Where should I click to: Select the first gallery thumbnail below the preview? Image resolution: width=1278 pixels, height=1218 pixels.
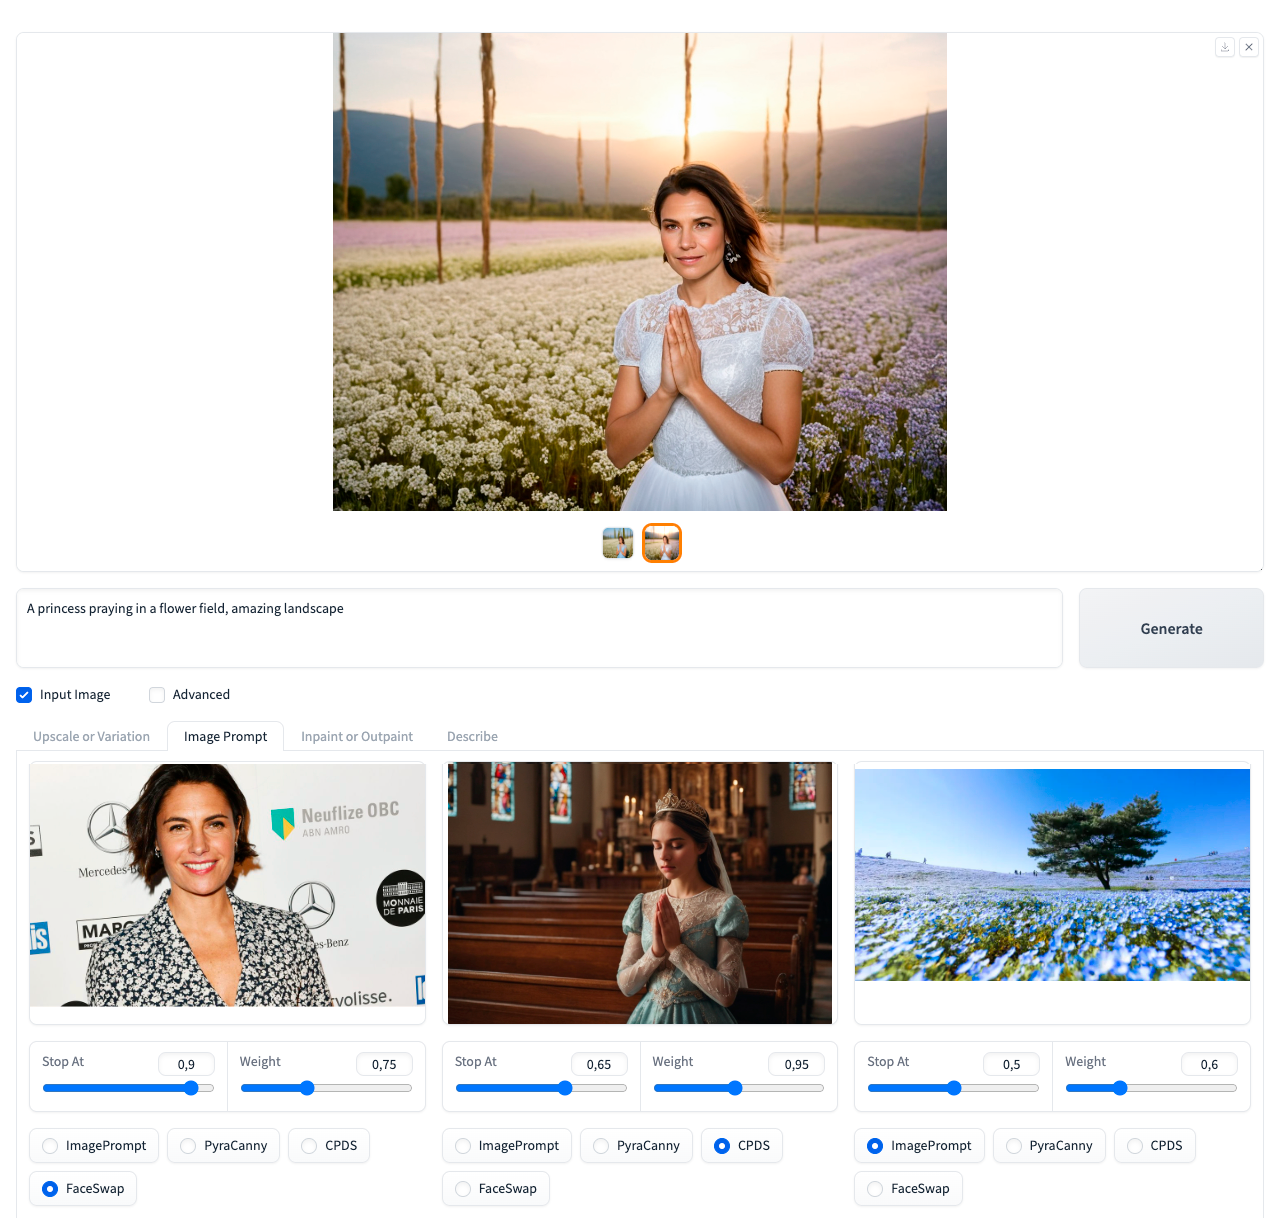point(617,543)
